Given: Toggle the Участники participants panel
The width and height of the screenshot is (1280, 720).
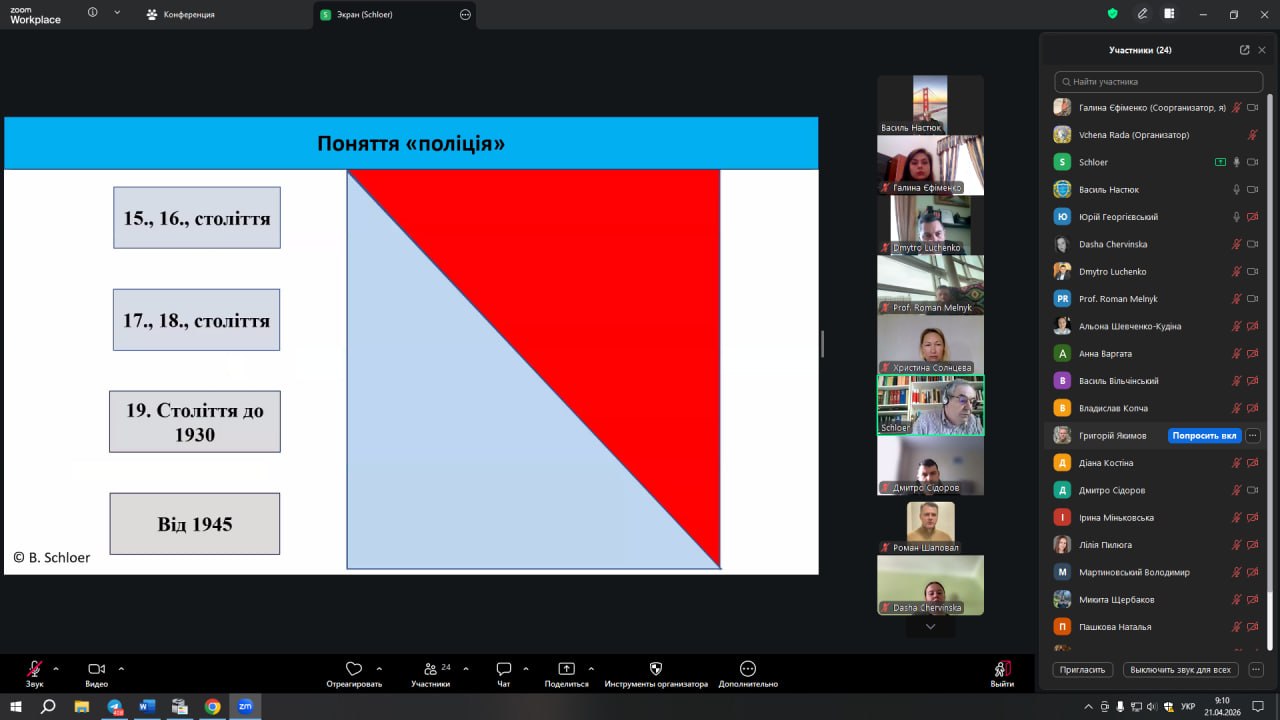Looking at the screenshot, I should (x=431, y=669).
